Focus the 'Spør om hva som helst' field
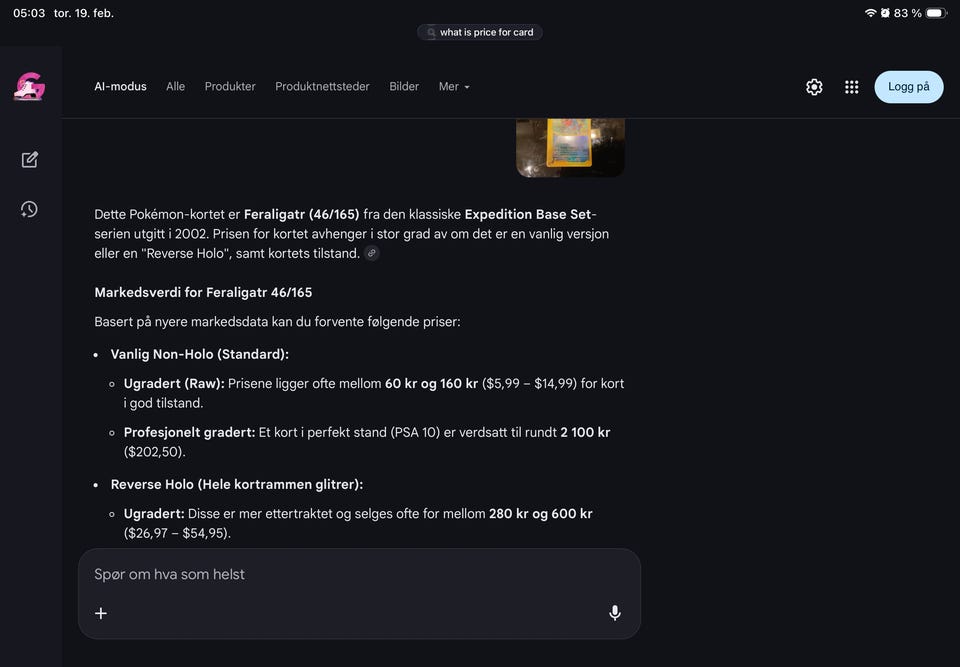960x667 pixels. (x=359, y=574)
